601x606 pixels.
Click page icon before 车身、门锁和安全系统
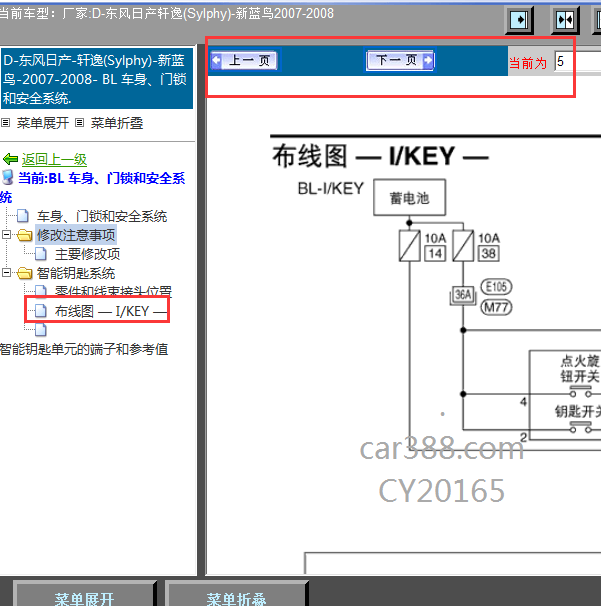(23, 216)
